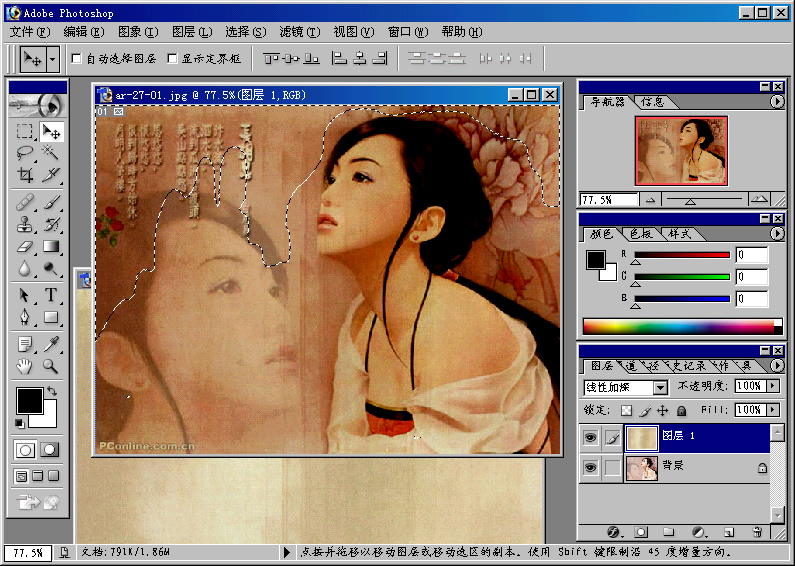
Task: Switch to 信息 tab
Action: [x=653, y=102]
